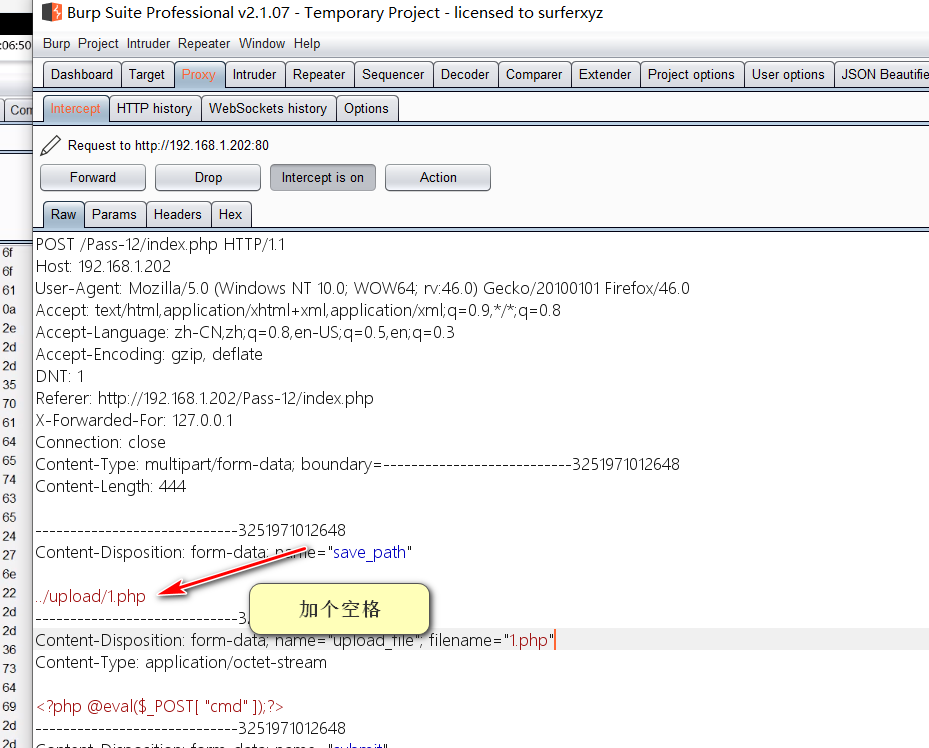This screenshot has height=748, width=929.
Task: Open the User options tab
Action: click(x=788, y=75)
